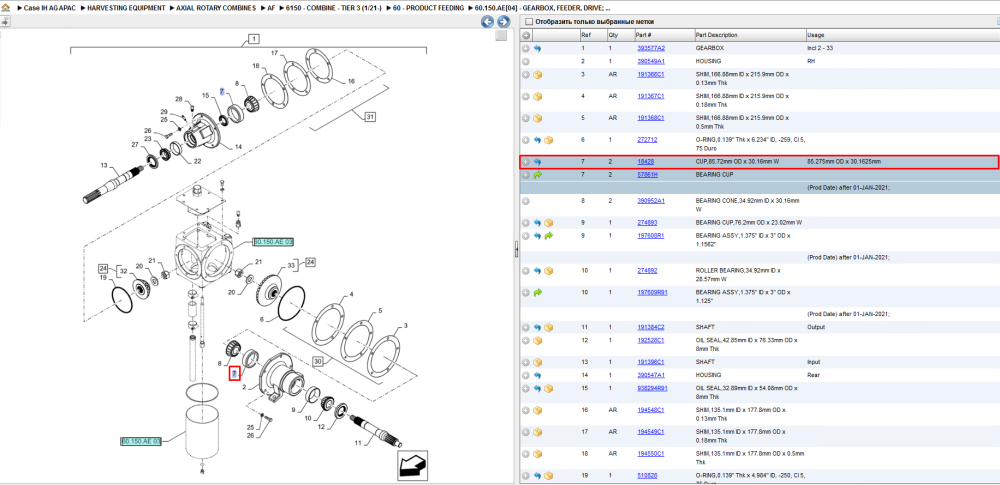Click the box icon for part 191368C1
The width and height of the screenshot is (1000, 485).
pyautogui.click(x=538, y=118)
